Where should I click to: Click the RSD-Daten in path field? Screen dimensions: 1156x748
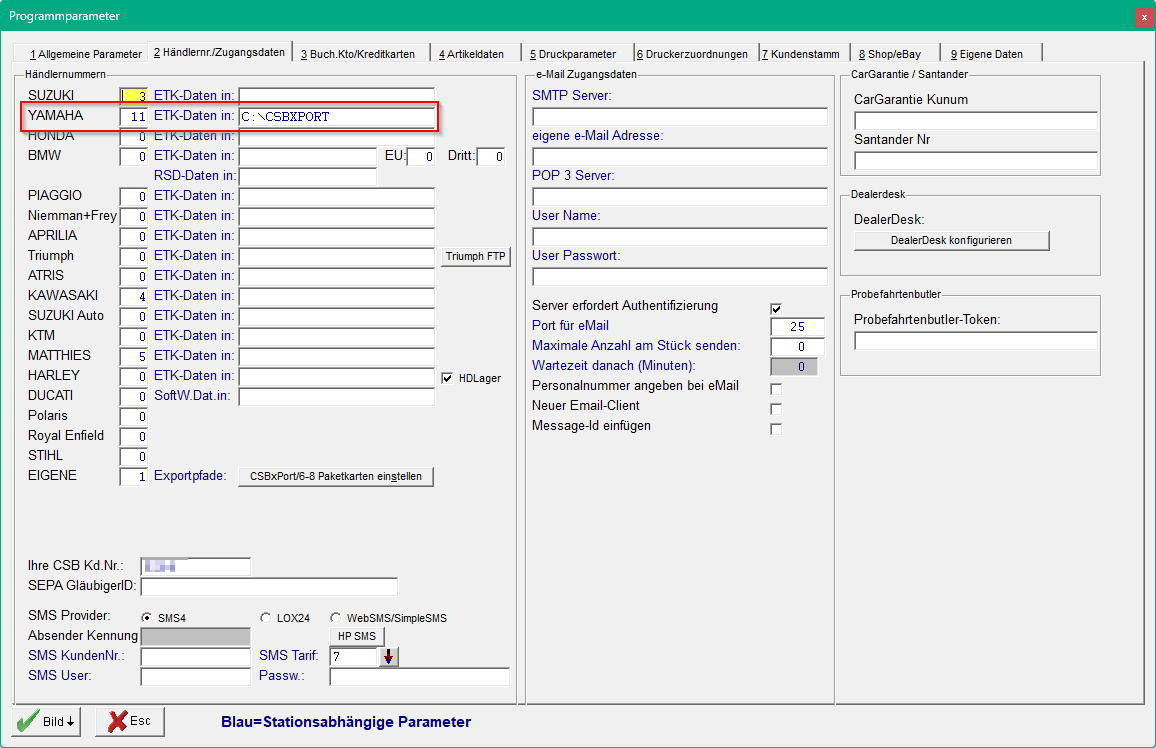(x=307, y=176)
